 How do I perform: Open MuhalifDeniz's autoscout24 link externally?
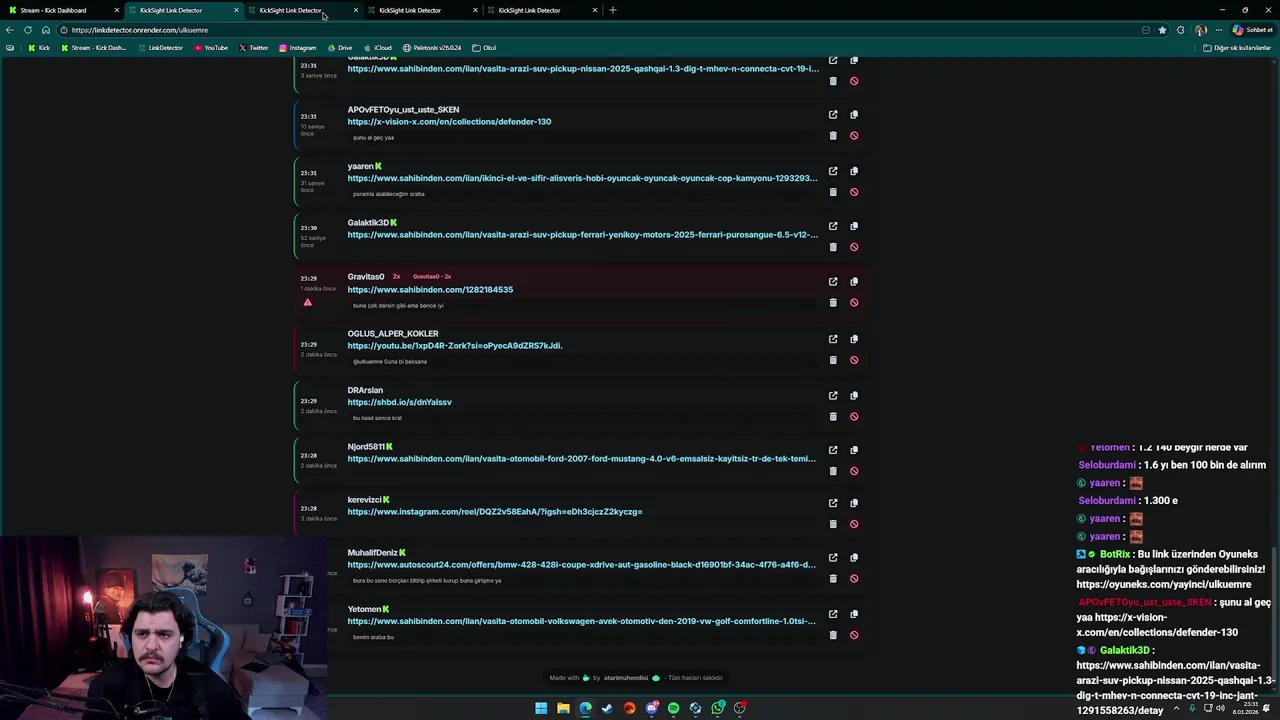(833, 558)
